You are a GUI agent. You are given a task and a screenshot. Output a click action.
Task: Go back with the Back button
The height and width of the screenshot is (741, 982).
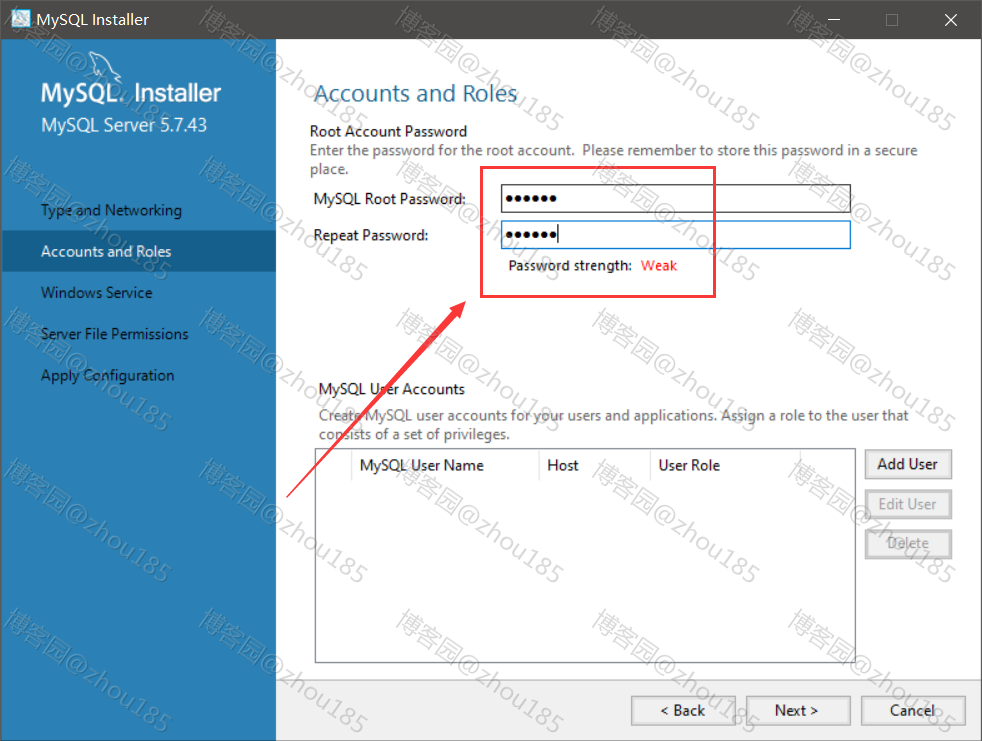(x=683, y=710)
